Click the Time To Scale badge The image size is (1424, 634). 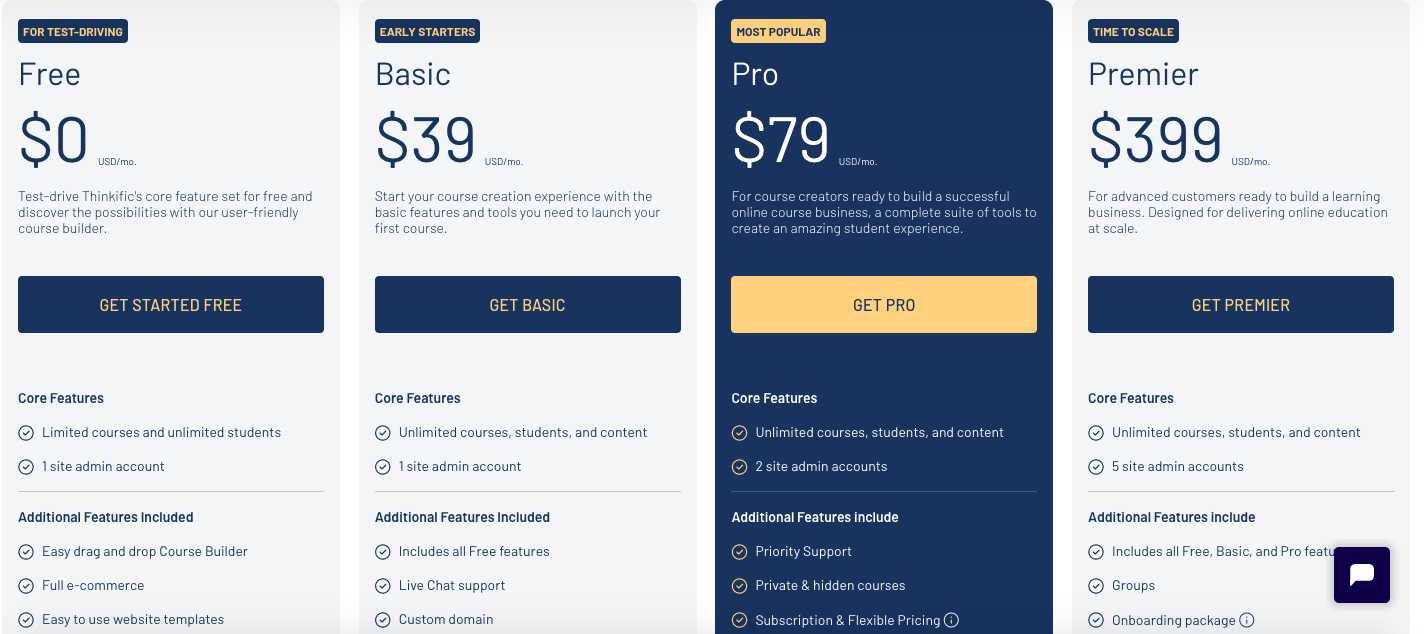pos(1133,32)
